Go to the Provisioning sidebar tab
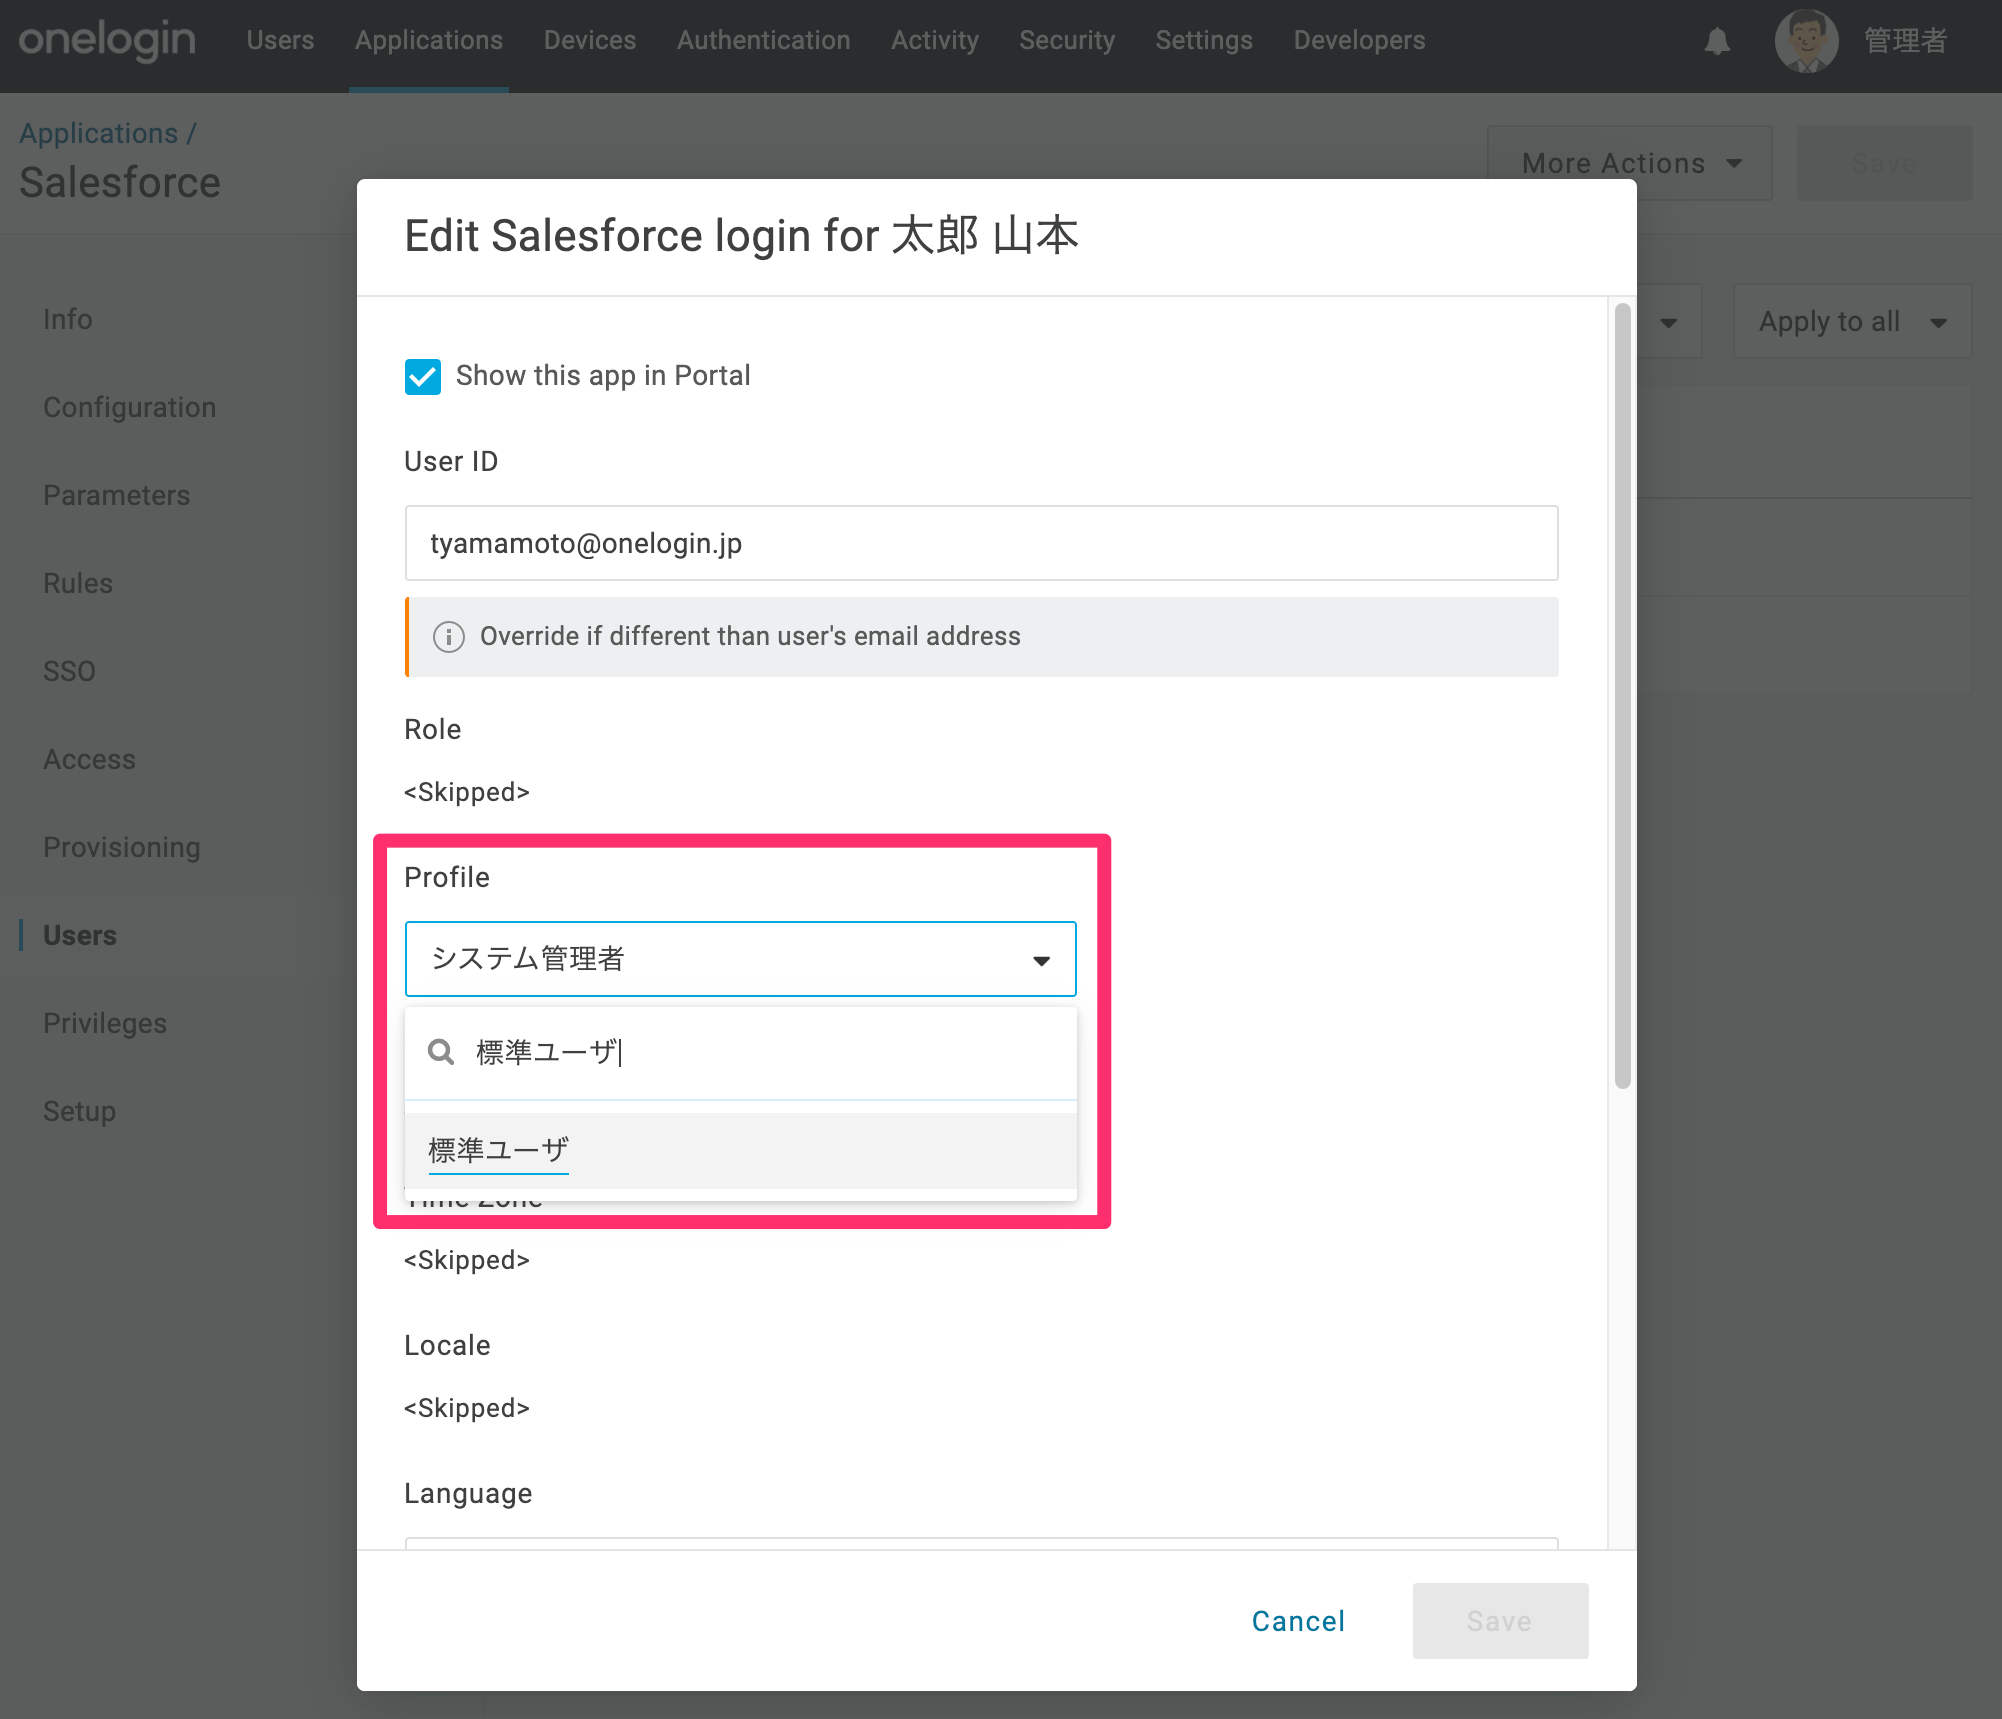Screen dimensions: 2002x1719 122,847
